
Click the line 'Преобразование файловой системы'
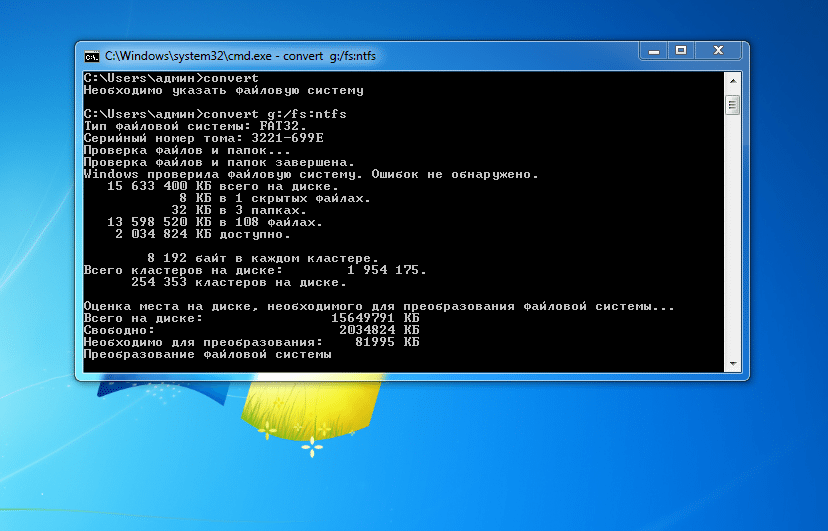pyautogui.click(x=208, y=355)
